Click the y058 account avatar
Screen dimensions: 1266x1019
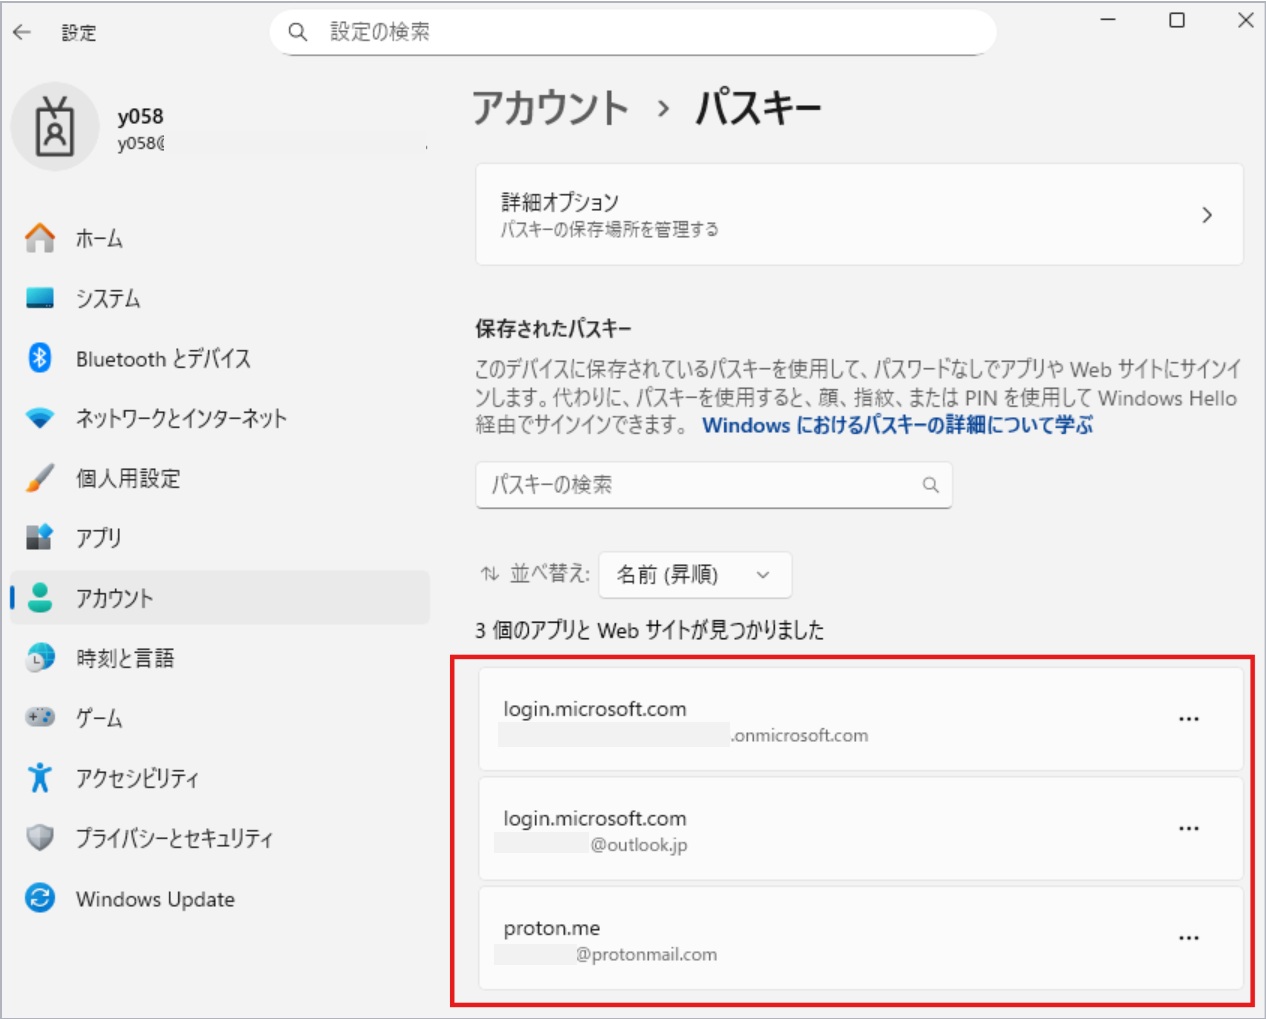[55, 127]
